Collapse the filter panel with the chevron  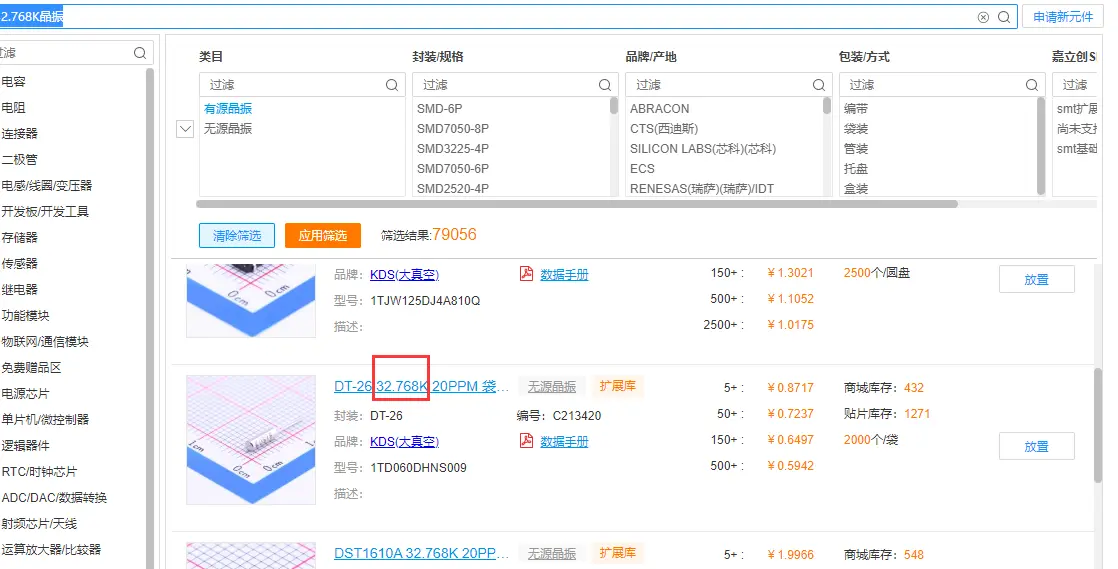point(185,129)
